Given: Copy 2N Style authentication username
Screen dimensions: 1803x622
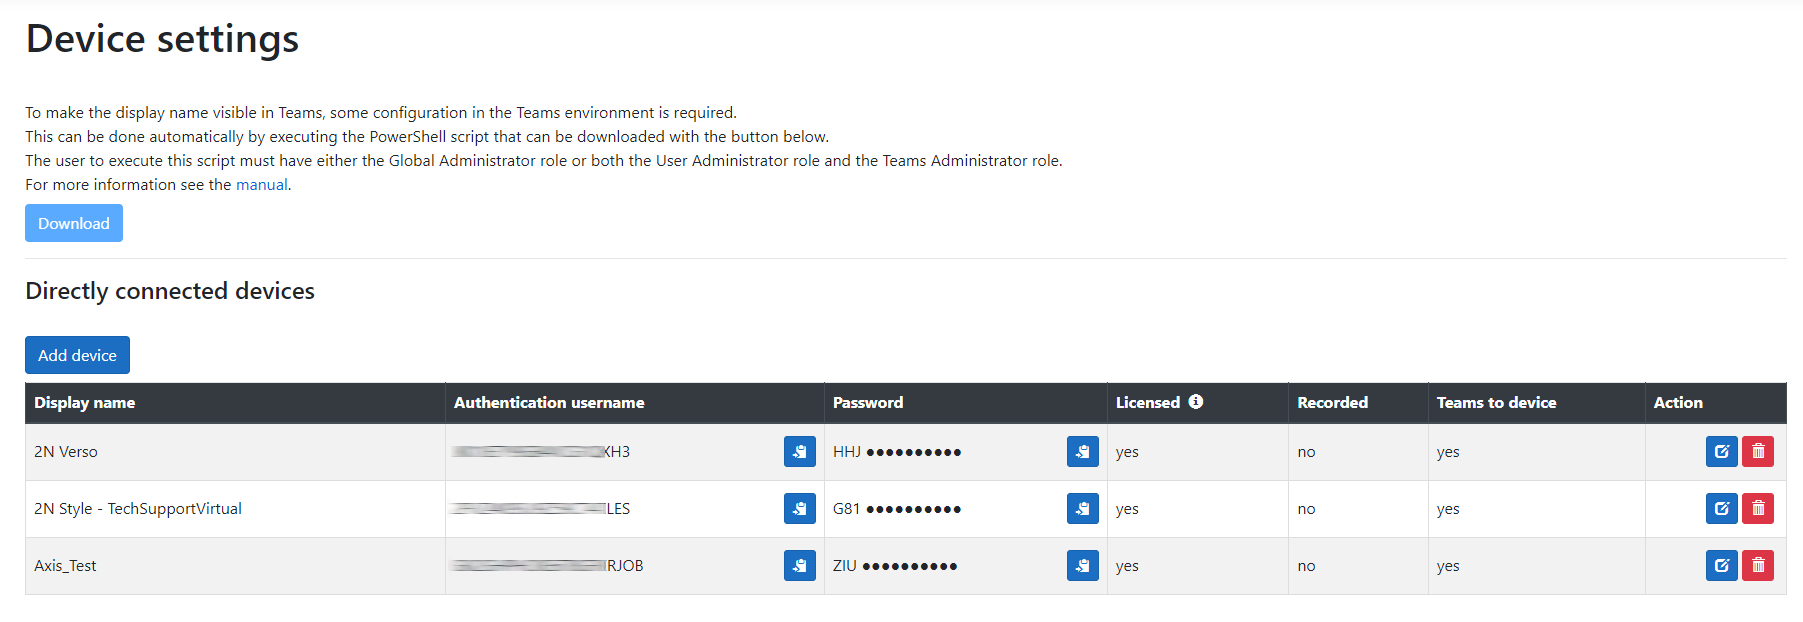Looking at the screenshot, I should click(x=799, y=509).
